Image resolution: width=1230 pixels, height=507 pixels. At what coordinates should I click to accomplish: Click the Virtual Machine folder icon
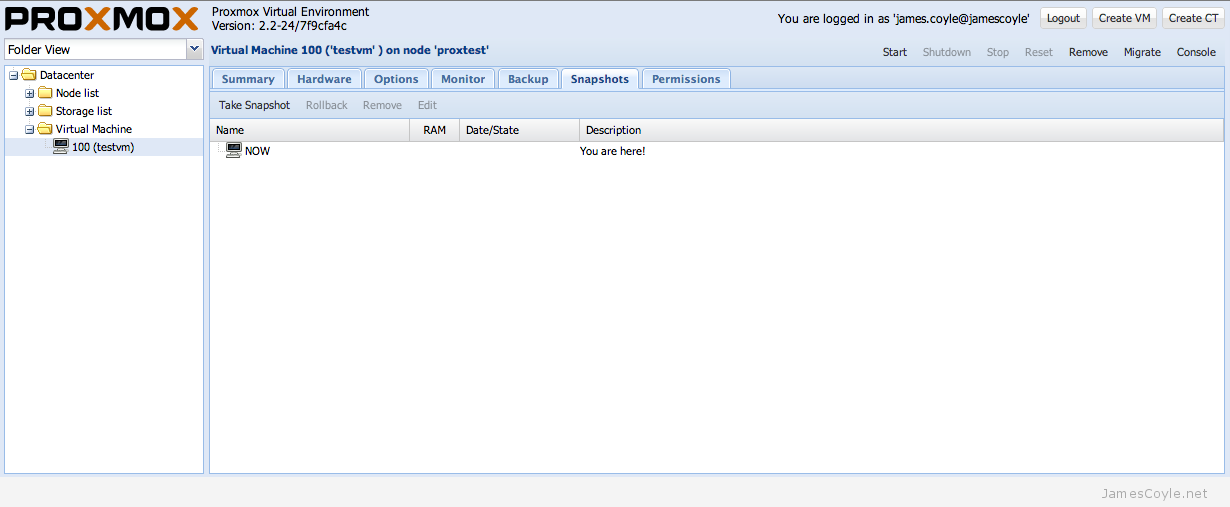45,129
